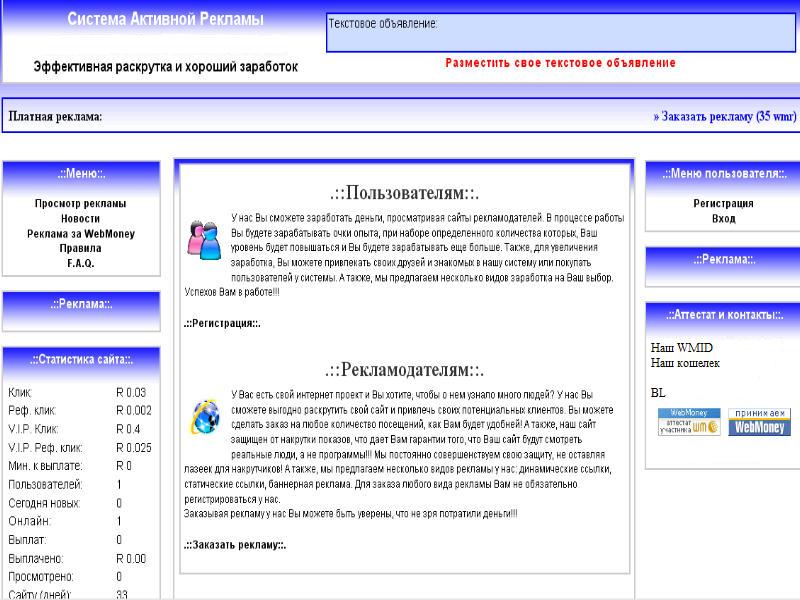Click the 'Выплат:' statistics label
Image resolution: width=800 pixels, height=600 pixels.
[27, 540]
